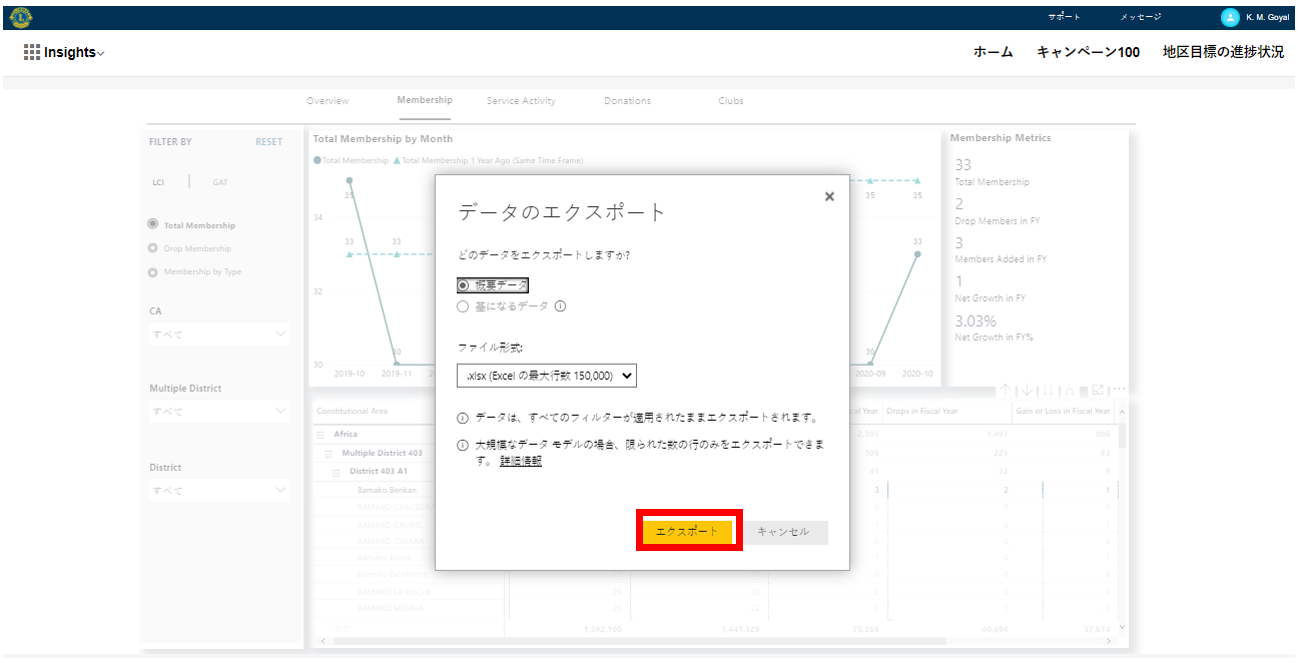Open the more options ellipsis icon
The image size is (1300, 666).
point(1119,390)
